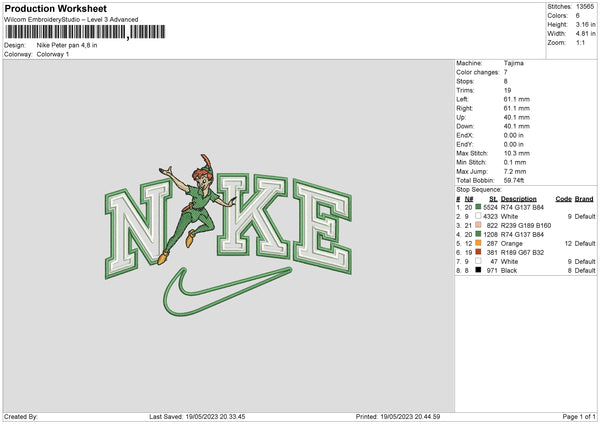Click the Max Stitch value 10.3 mm

click(x=517, y=153)
